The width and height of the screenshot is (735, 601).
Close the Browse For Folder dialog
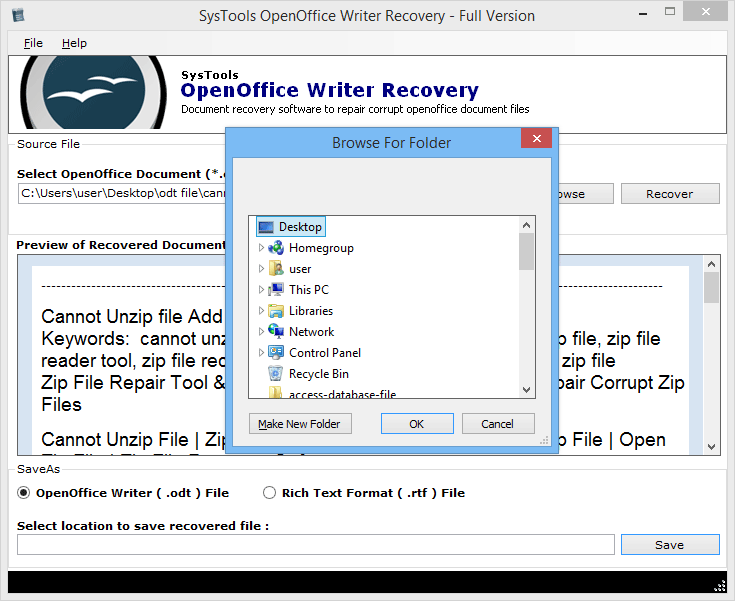coord(537,138)
